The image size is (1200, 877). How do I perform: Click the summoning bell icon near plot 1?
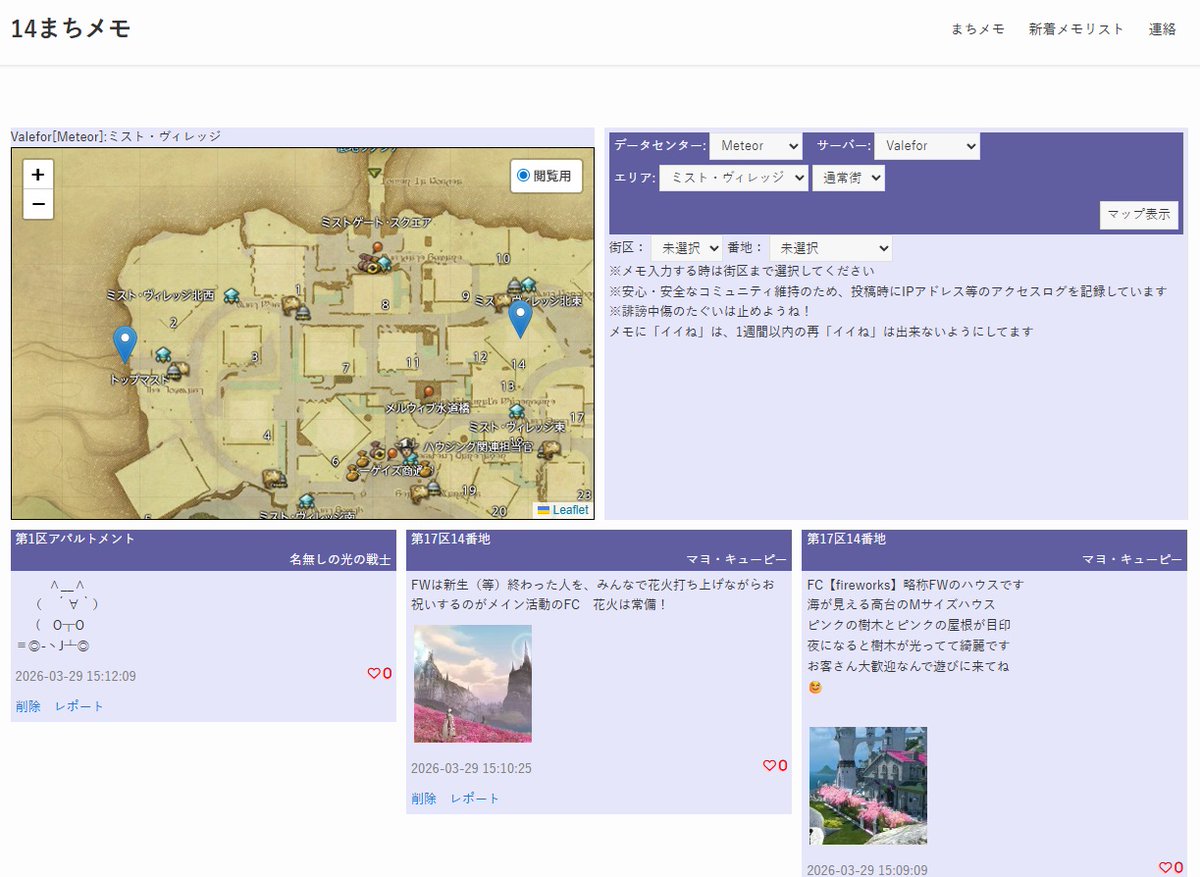pyautogui.click(x=302, y=313)
